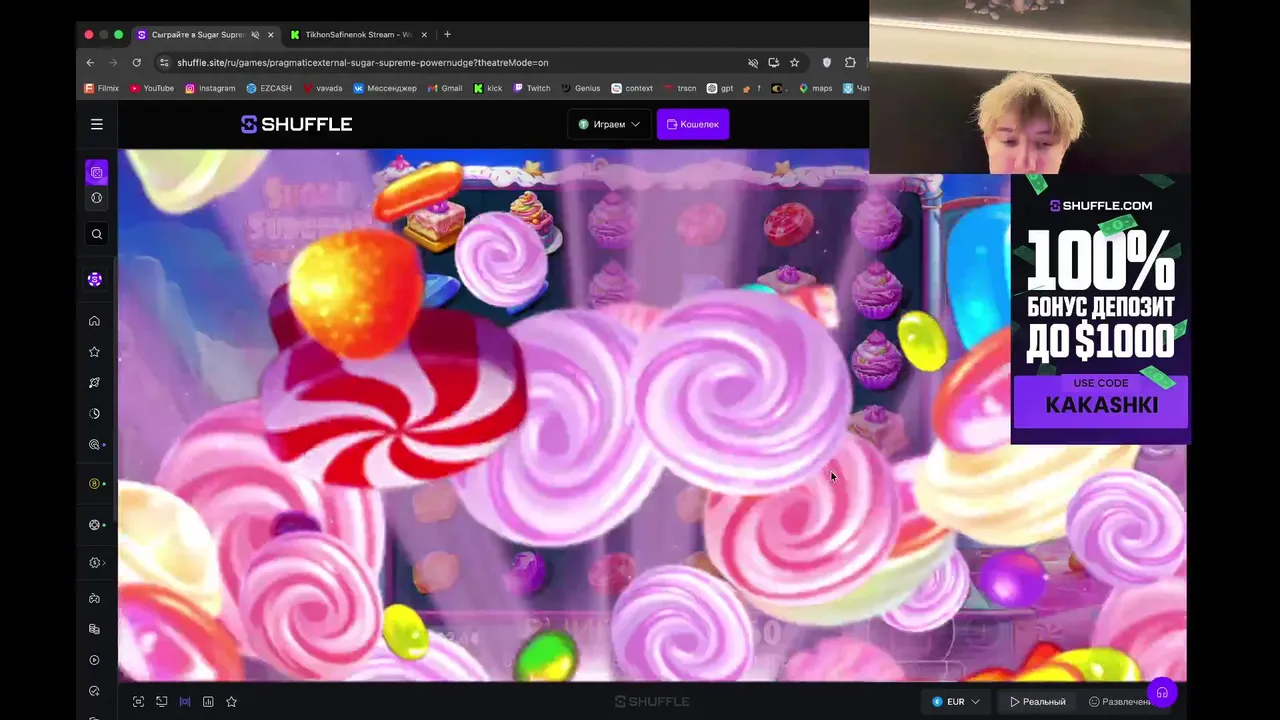This screenshot has width=1280, height=720.
Task: Open the kick bookmark
Action: click(x=488, y=88)
